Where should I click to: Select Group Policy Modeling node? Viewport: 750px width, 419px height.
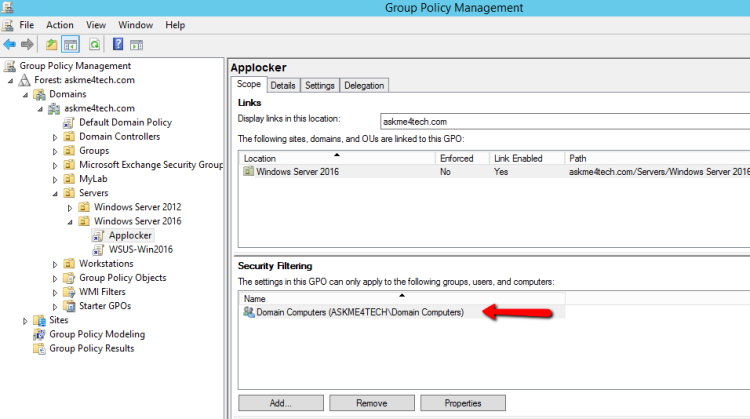(97, 334)
